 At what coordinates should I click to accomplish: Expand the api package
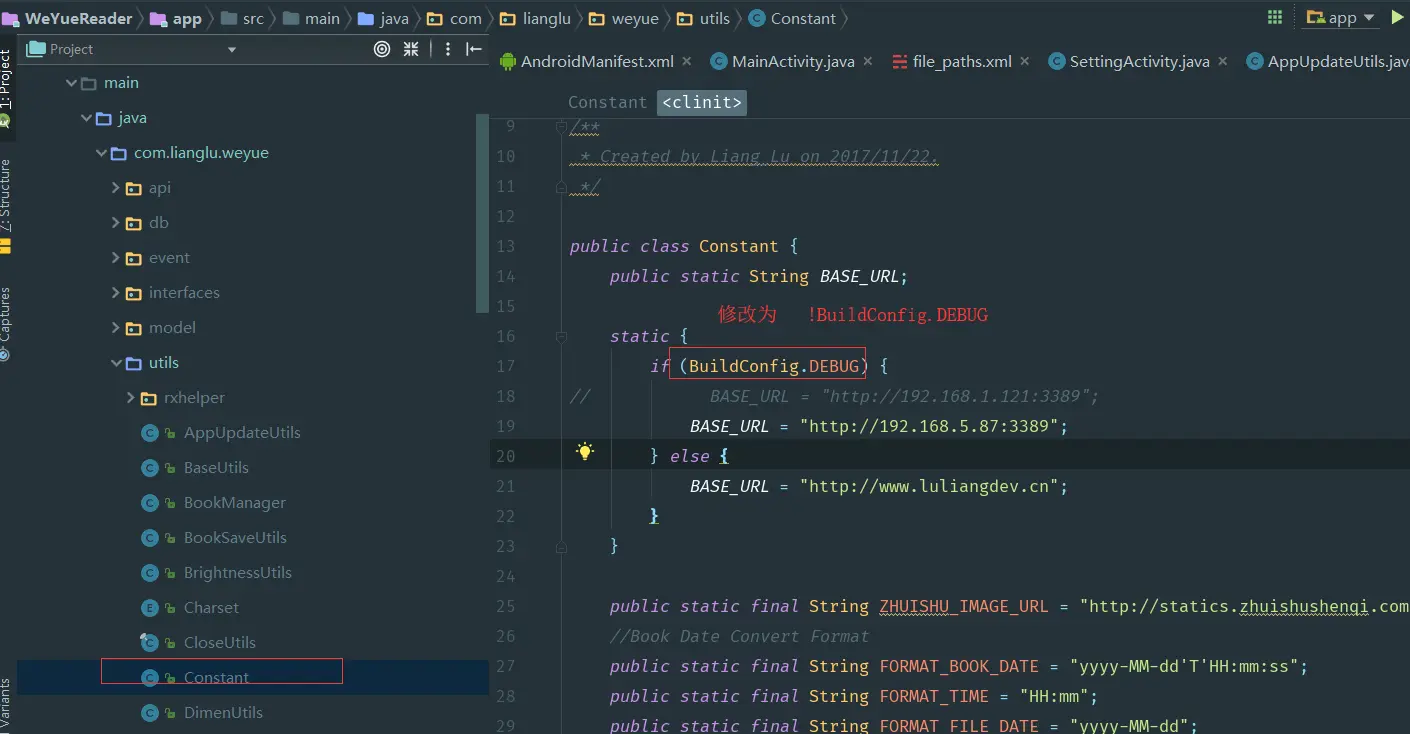(116, 188)
